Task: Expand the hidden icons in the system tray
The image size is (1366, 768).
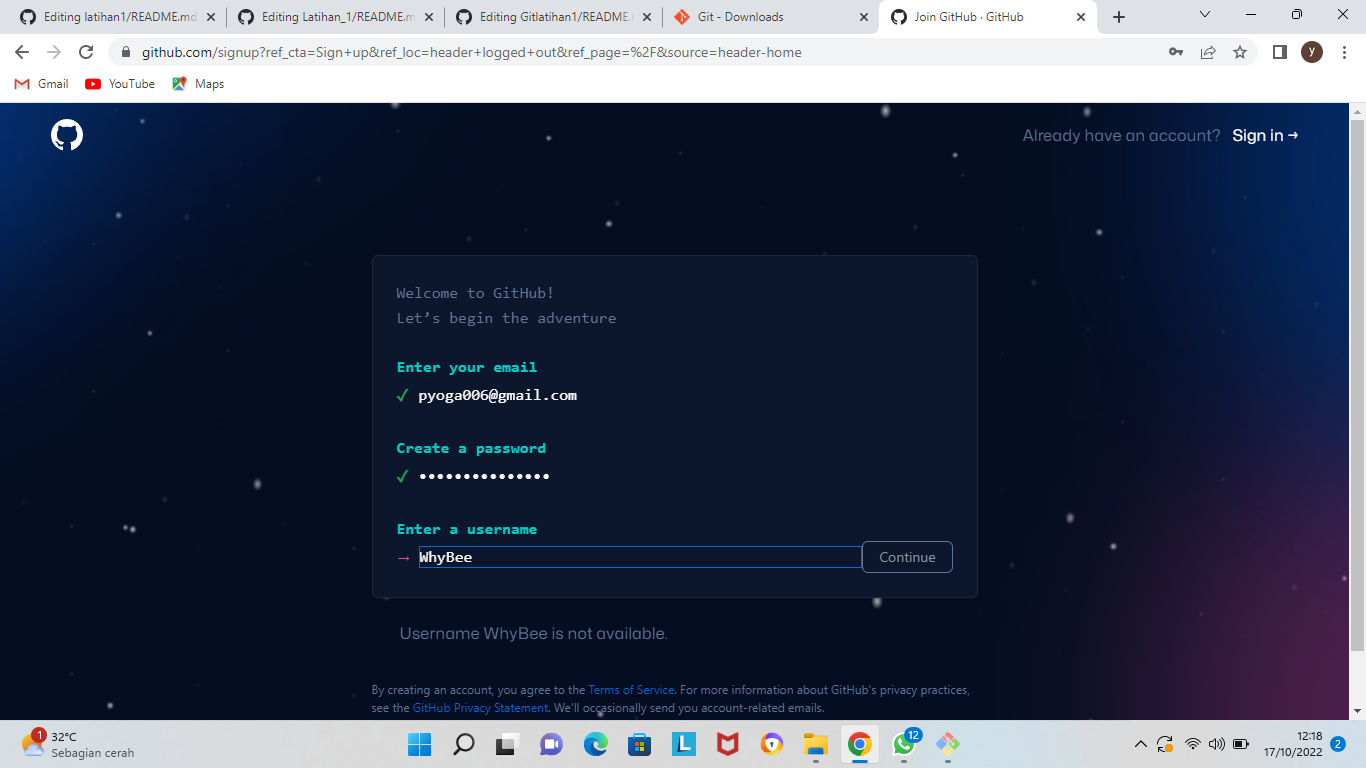Action: point(1140,744)
